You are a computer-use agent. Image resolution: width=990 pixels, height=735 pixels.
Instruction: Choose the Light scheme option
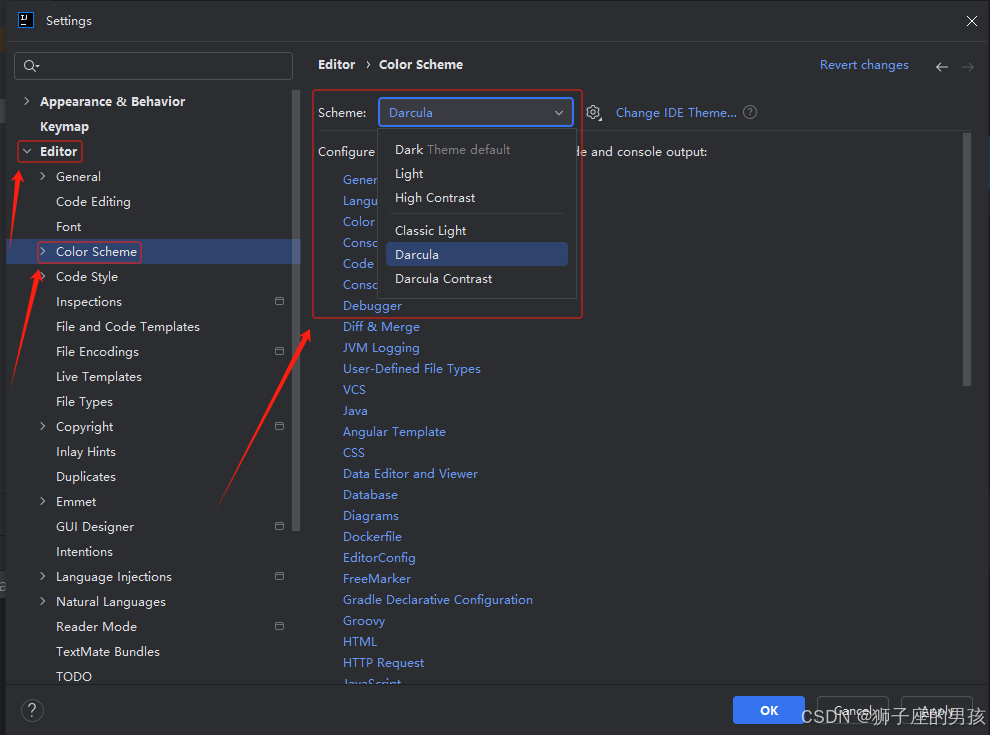click(477, 174)
